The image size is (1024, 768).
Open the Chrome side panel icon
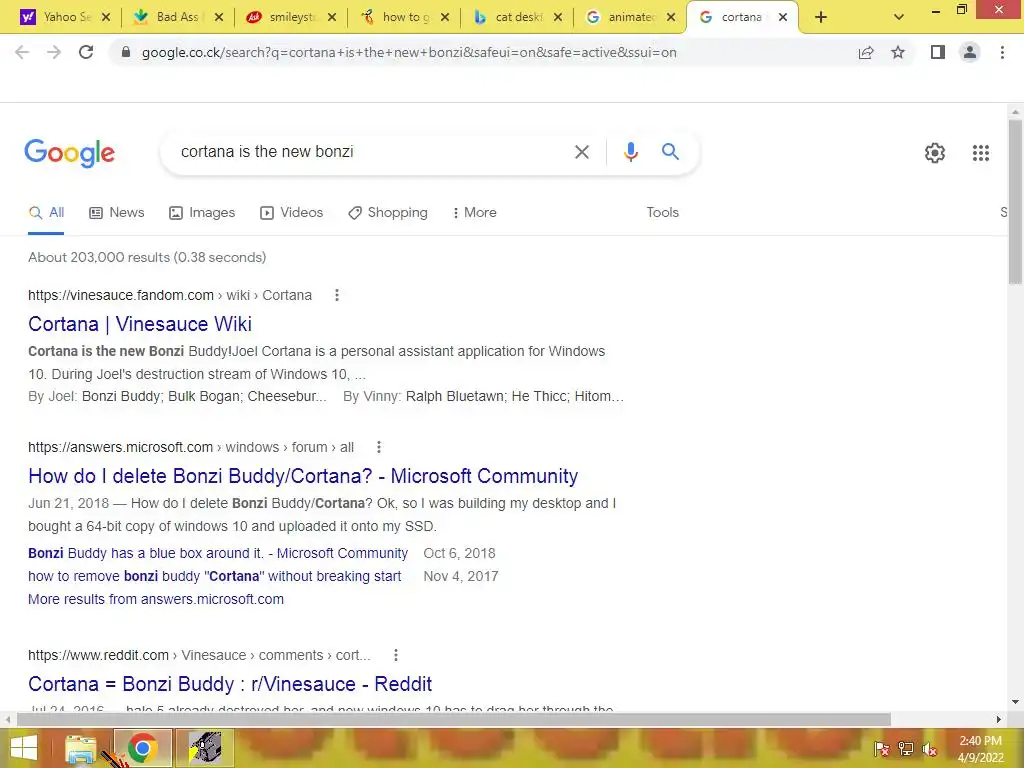[x=938, y=52]
